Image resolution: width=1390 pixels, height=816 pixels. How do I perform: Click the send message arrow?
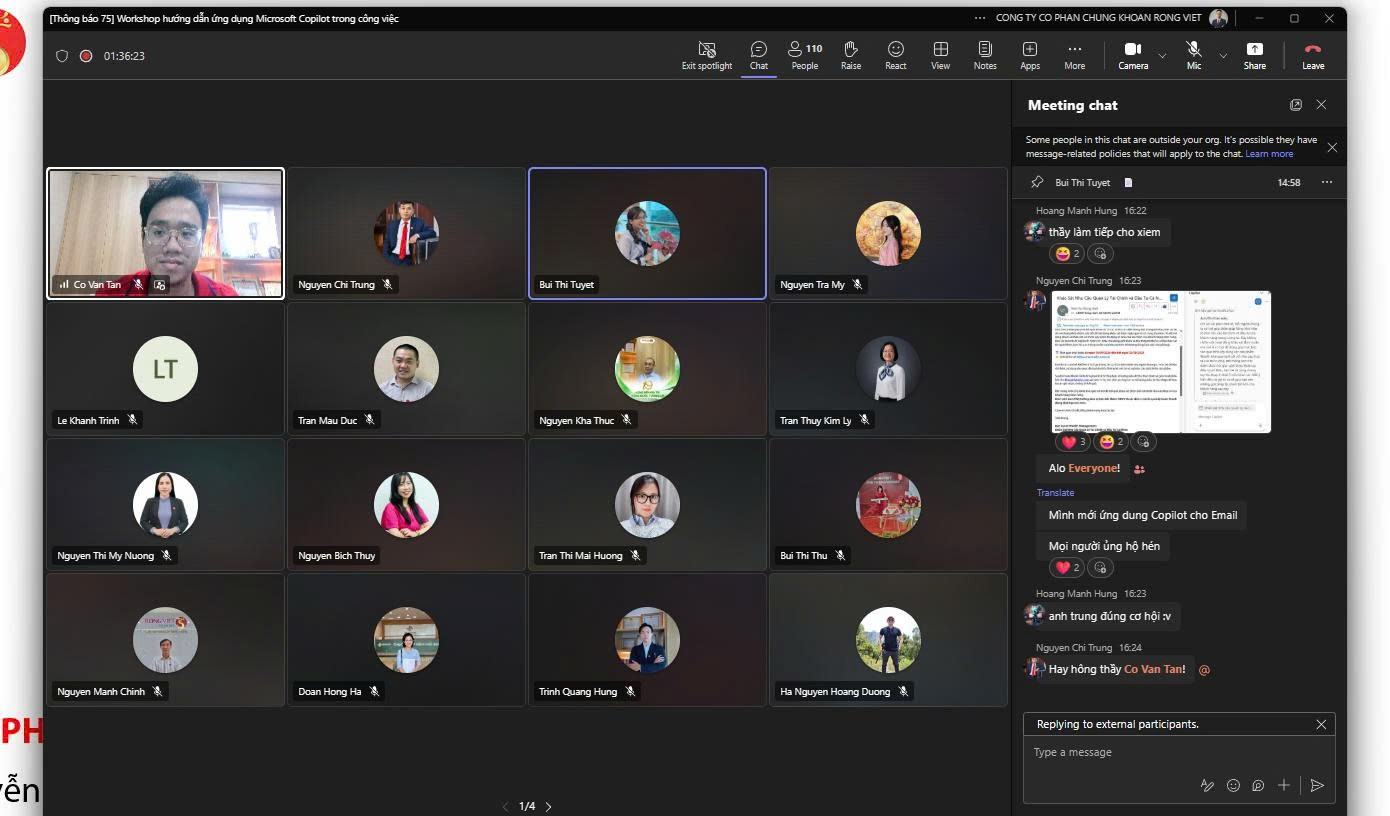pos(1317,785)
